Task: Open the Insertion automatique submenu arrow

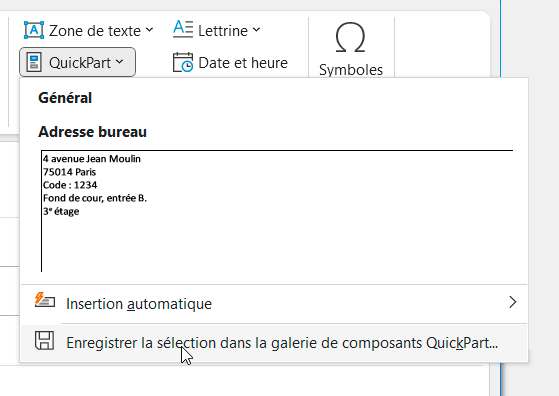Action: pos(513,302)
